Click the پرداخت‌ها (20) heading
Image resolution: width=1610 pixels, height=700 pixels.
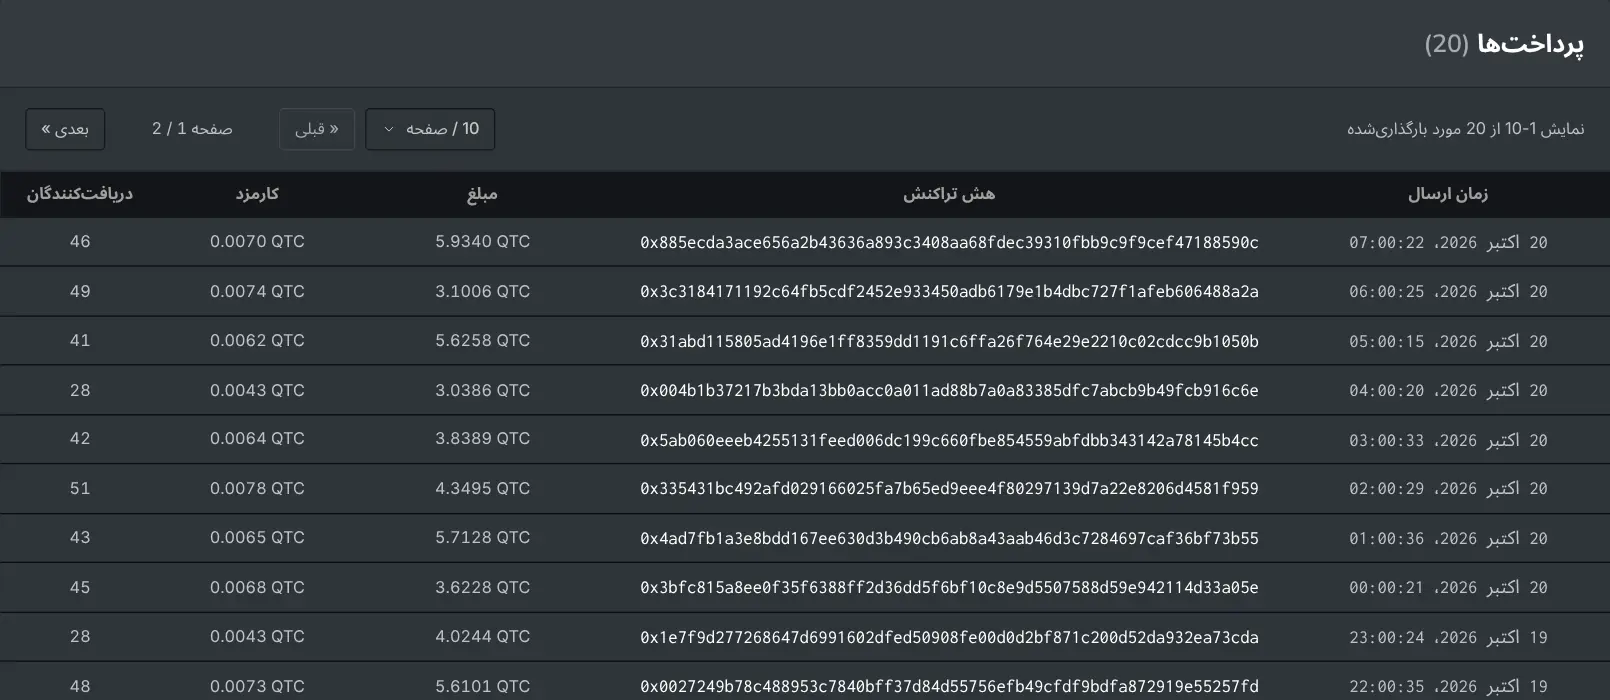coord(1504,44)
